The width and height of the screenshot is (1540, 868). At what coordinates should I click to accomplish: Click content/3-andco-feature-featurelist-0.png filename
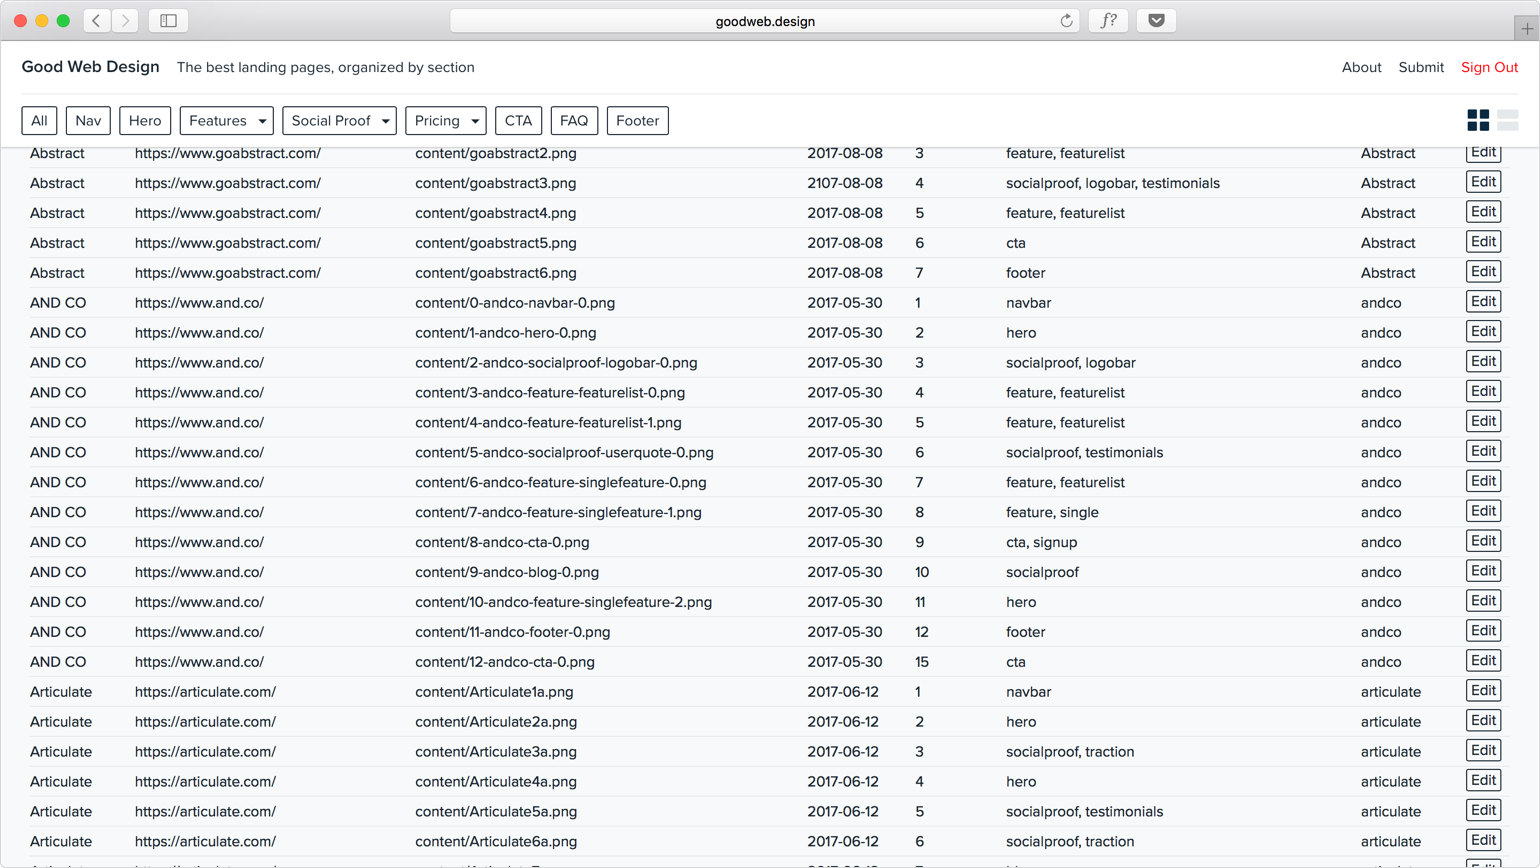550,393
